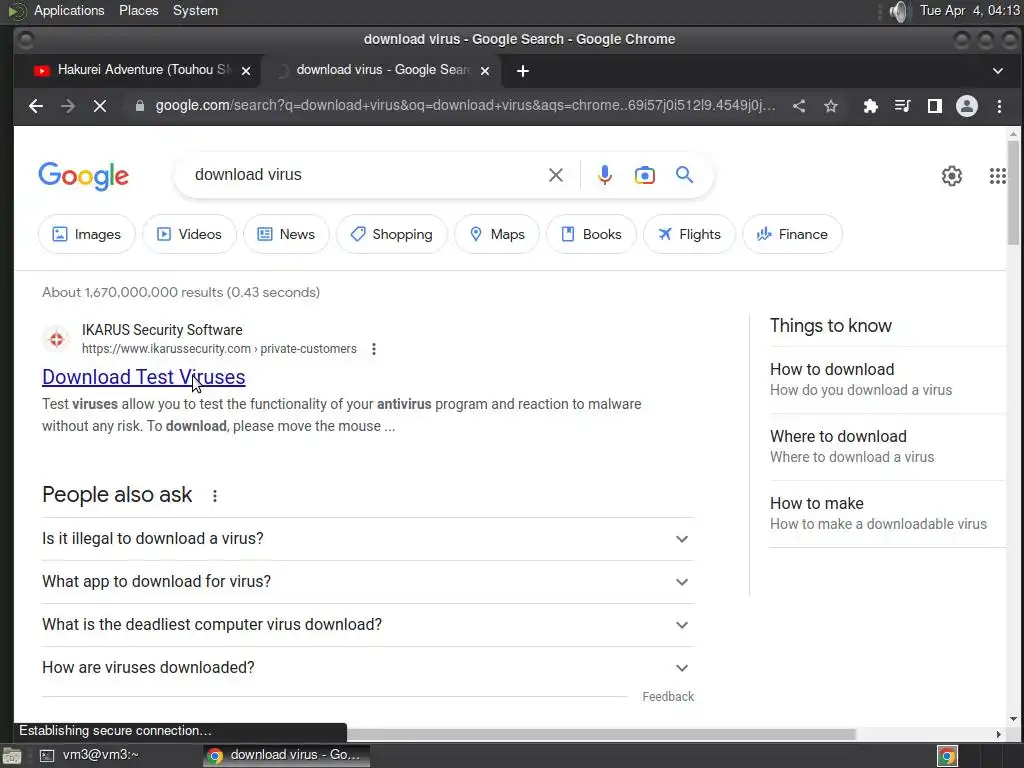Click the 'About 1,670,000,000 results' text
The image size is (1024, 768).
[x=181, y=293]
